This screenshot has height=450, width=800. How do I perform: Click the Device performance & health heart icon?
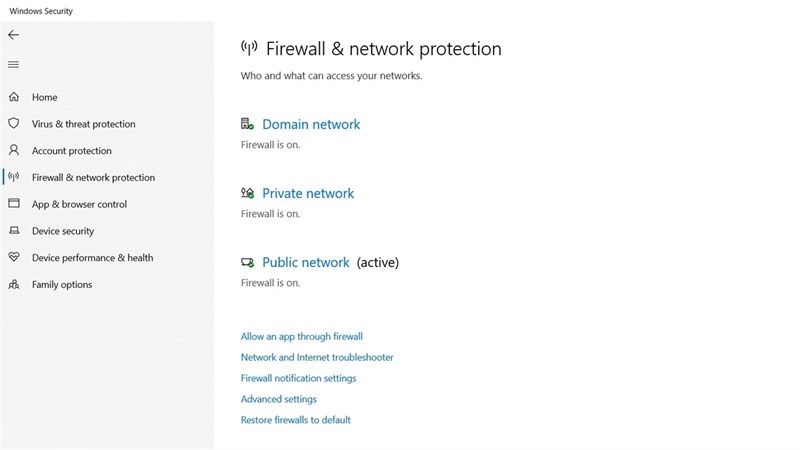click(14, 257)
